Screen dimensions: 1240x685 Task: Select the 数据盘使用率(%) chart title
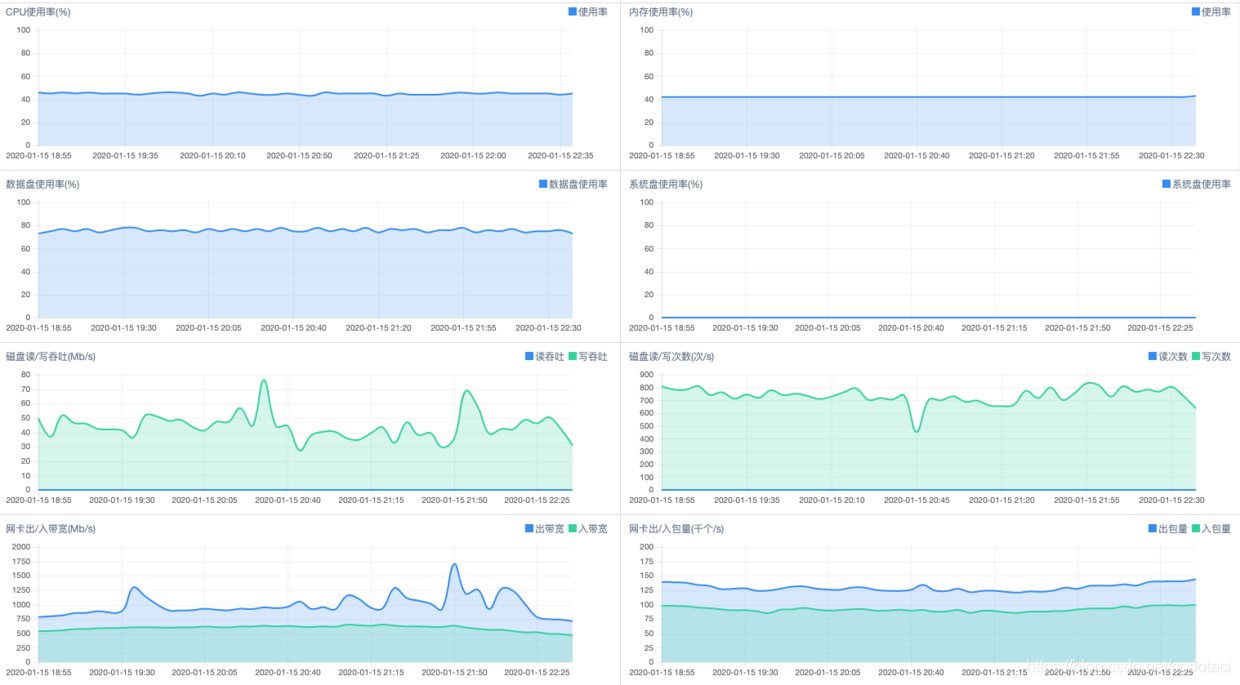[43, 184]
